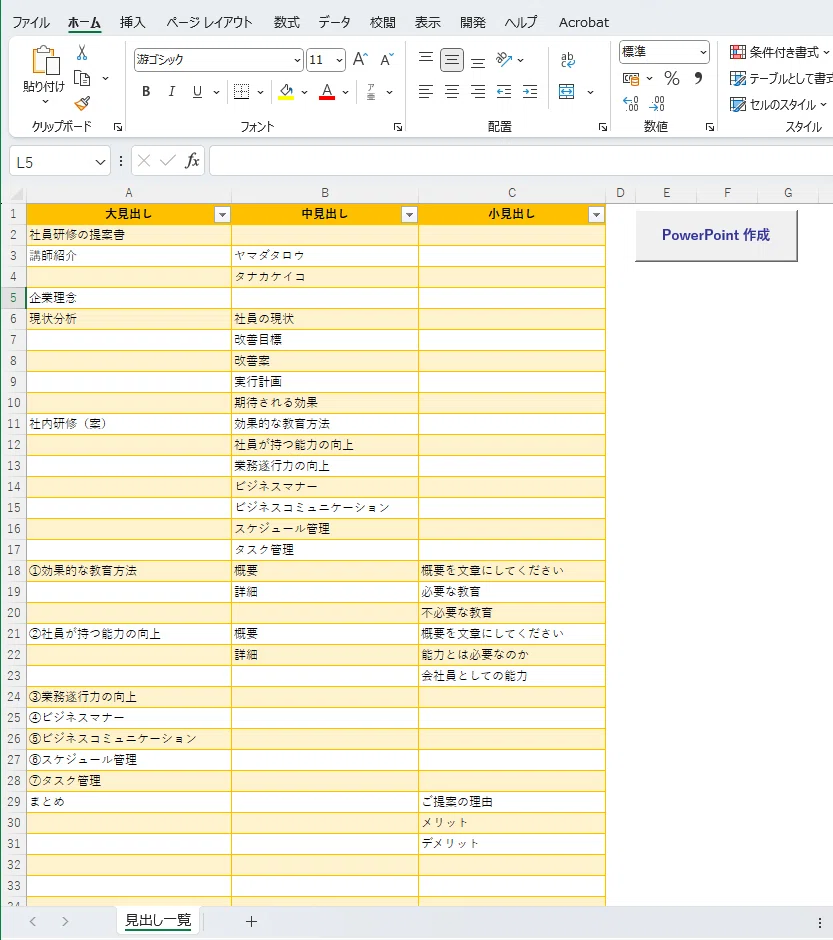
Task: Toggle top vertical alignment
Action: point(426,59)
